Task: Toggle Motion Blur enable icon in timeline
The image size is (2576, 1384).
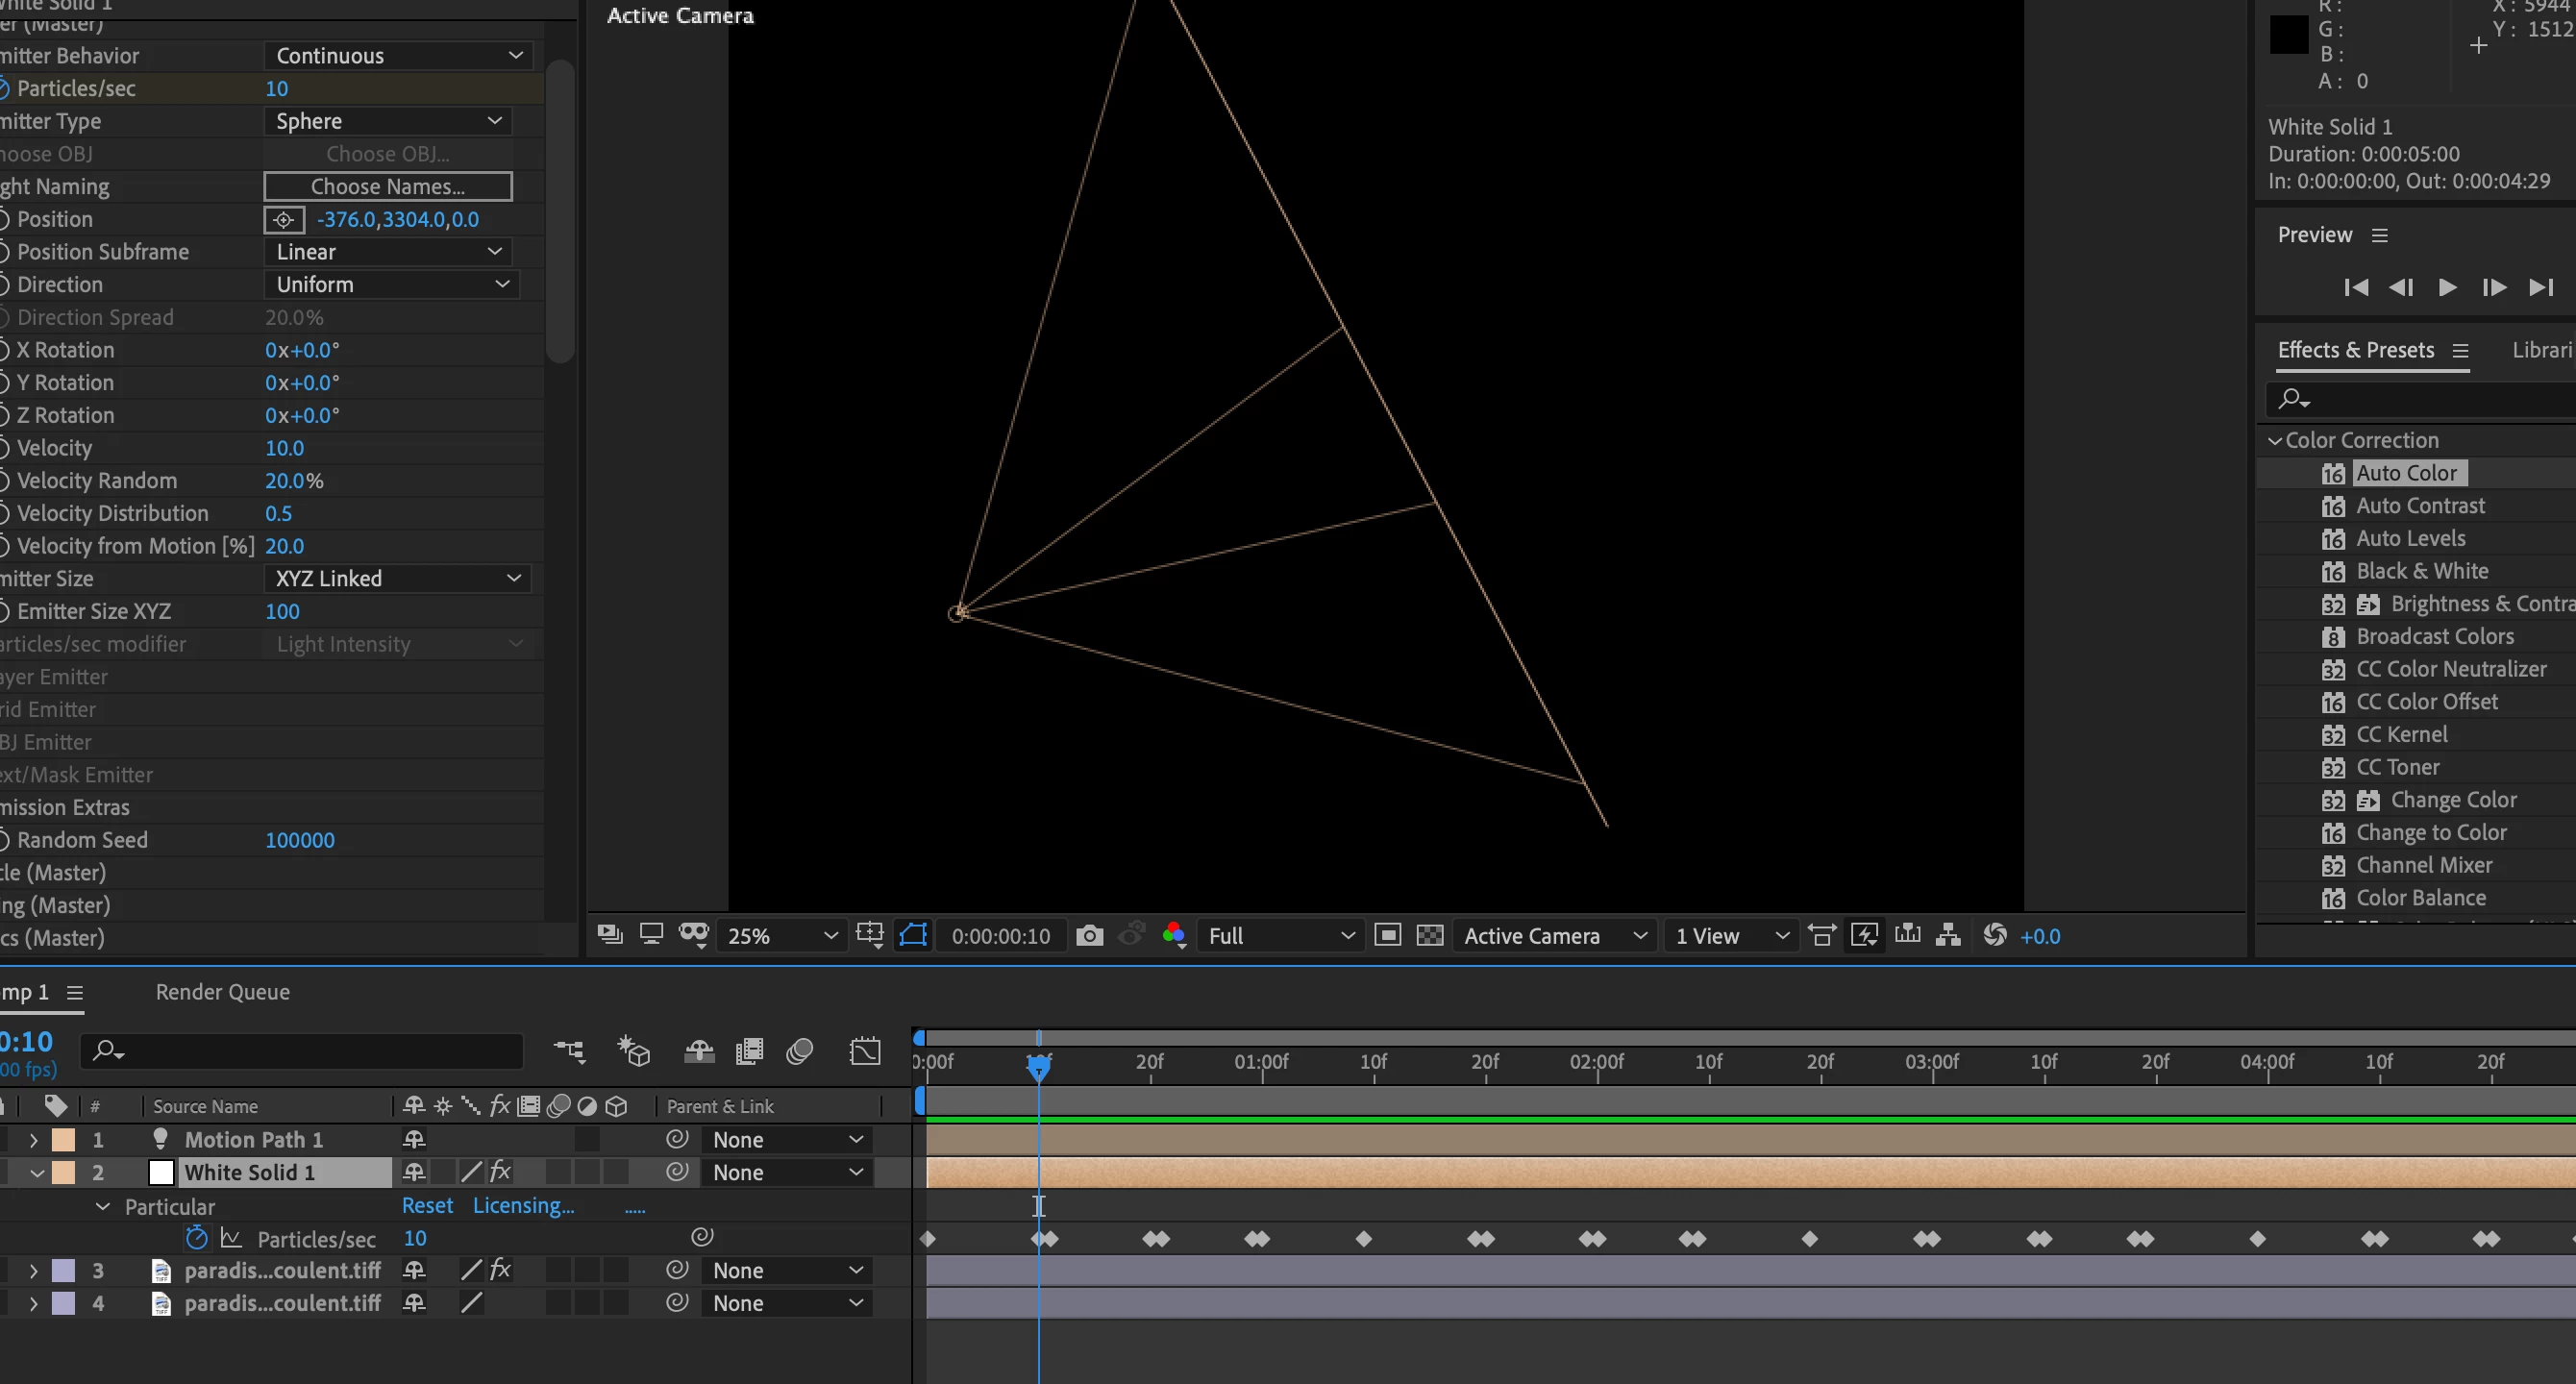Action: [x=799, y=1051]
